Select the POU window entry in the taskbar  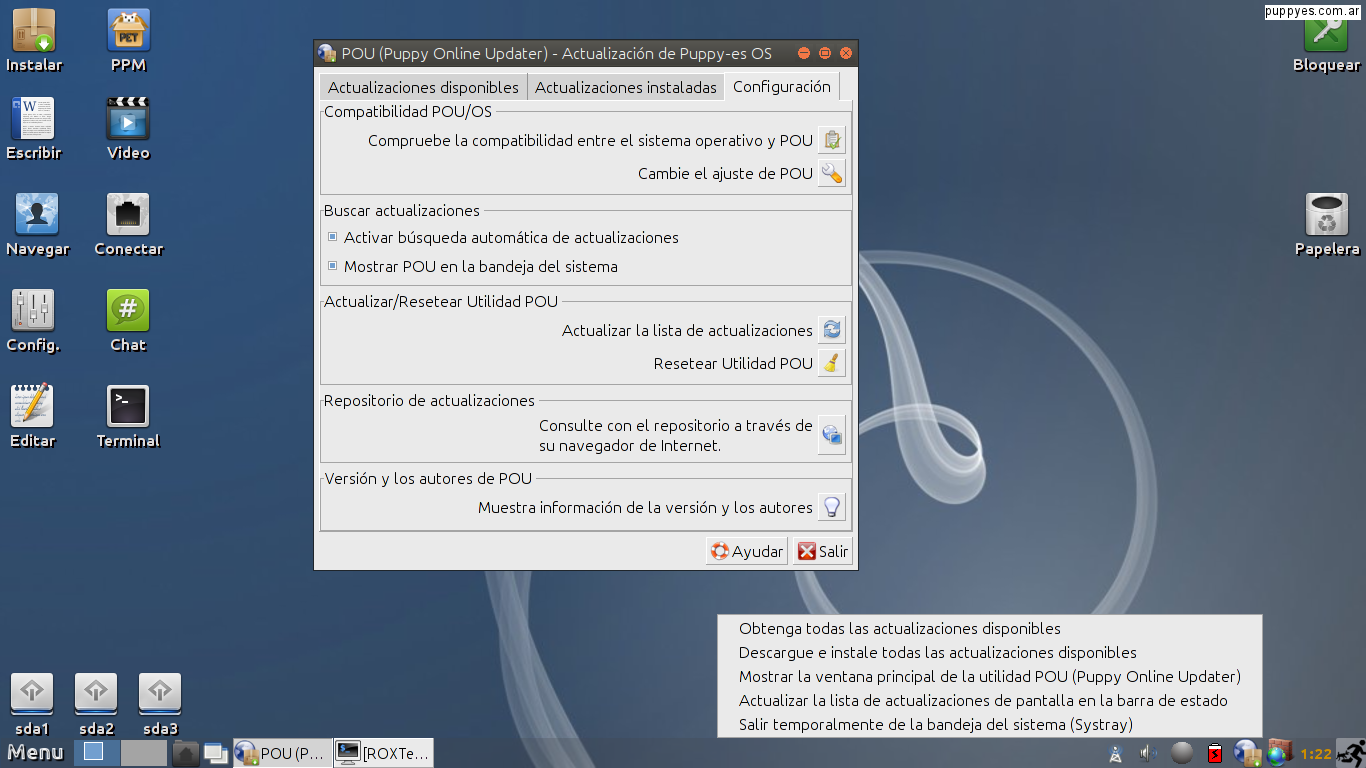click(x=282, y=753)
